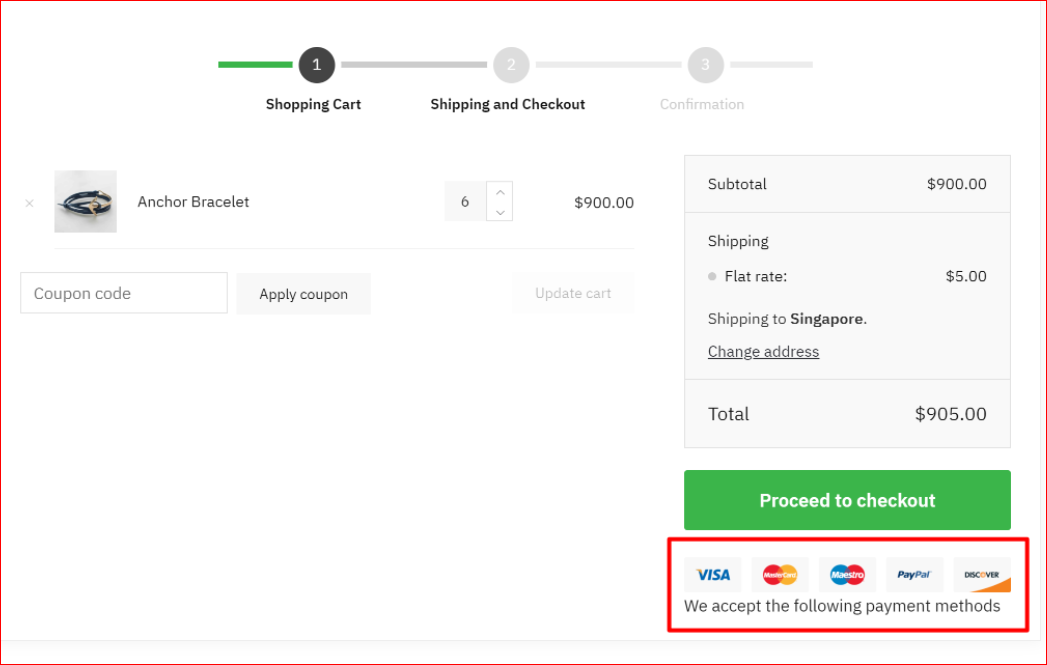Click into the Coupon code field
Screen dimensions: 1047x665
124,293
